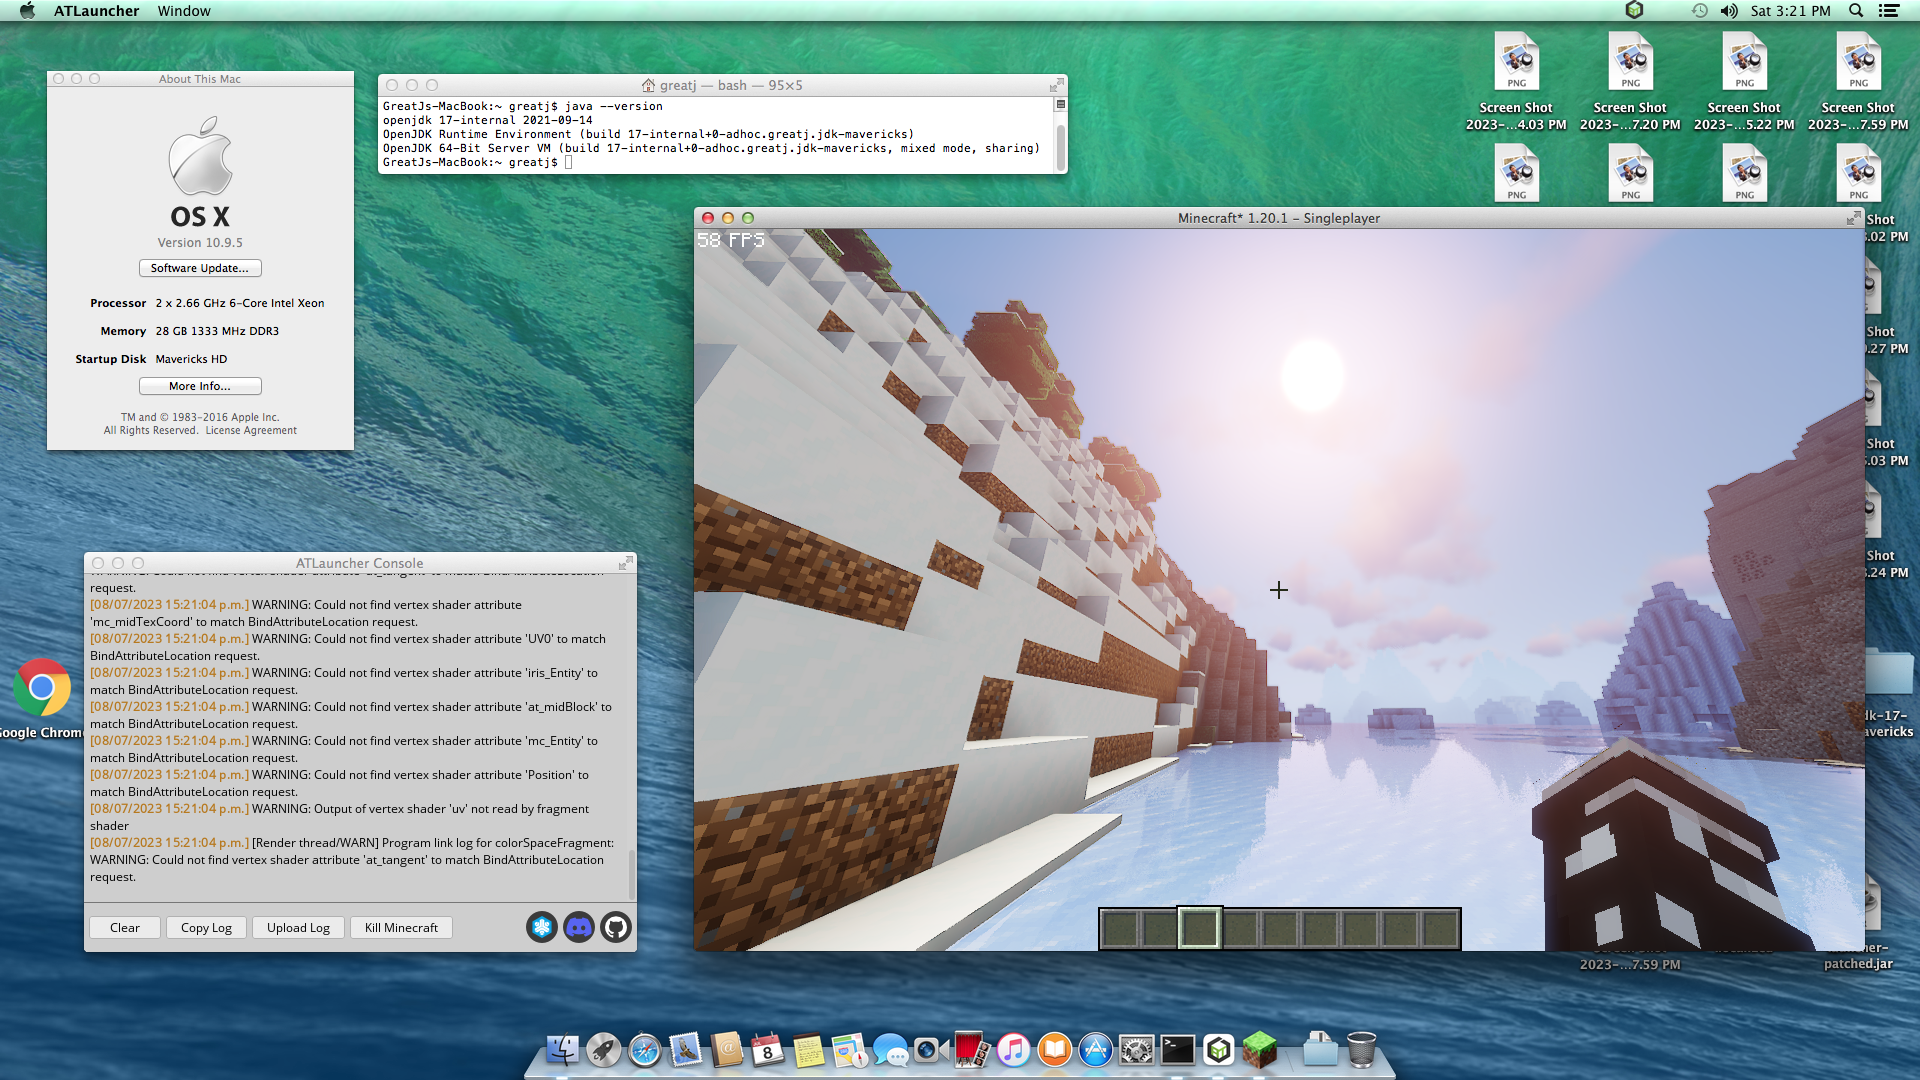This screenshot has height=1080, width=1920.
Task: Click the ATLauncher menu bar status icon
Action: pos(1634,11)
